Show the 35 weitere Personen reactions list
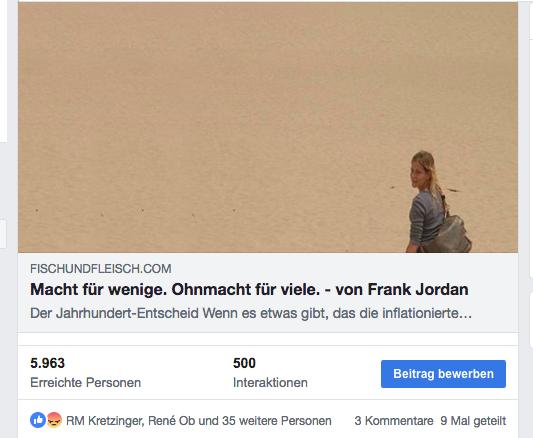533x438 pixels. (277, 421)
